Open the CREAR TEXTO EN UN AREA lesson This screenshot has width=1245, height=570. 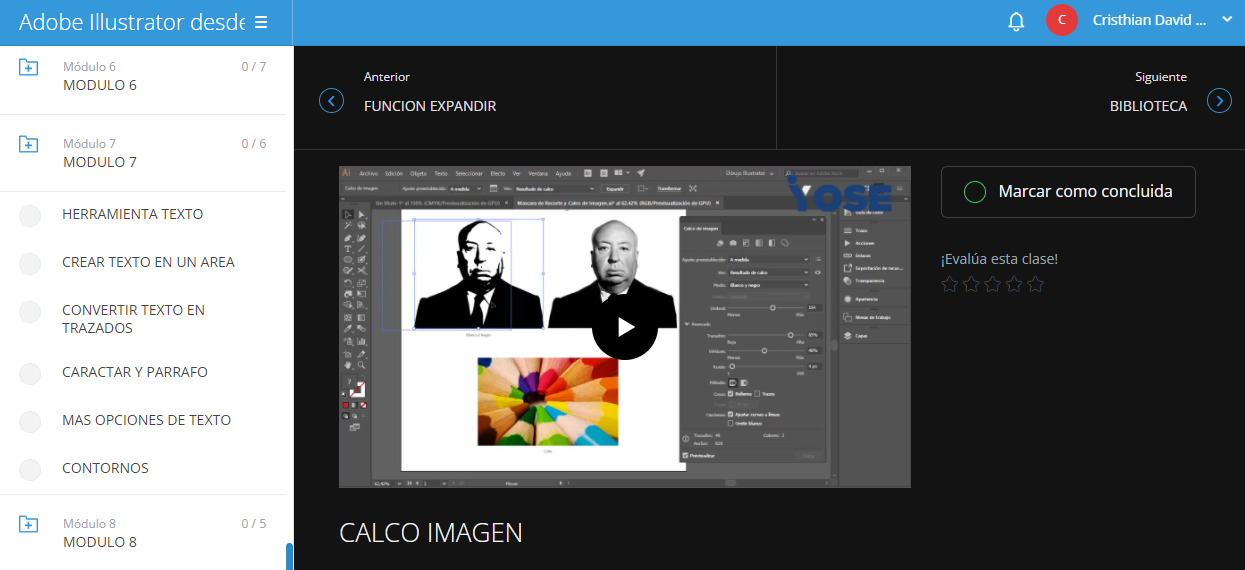[148, 262]
